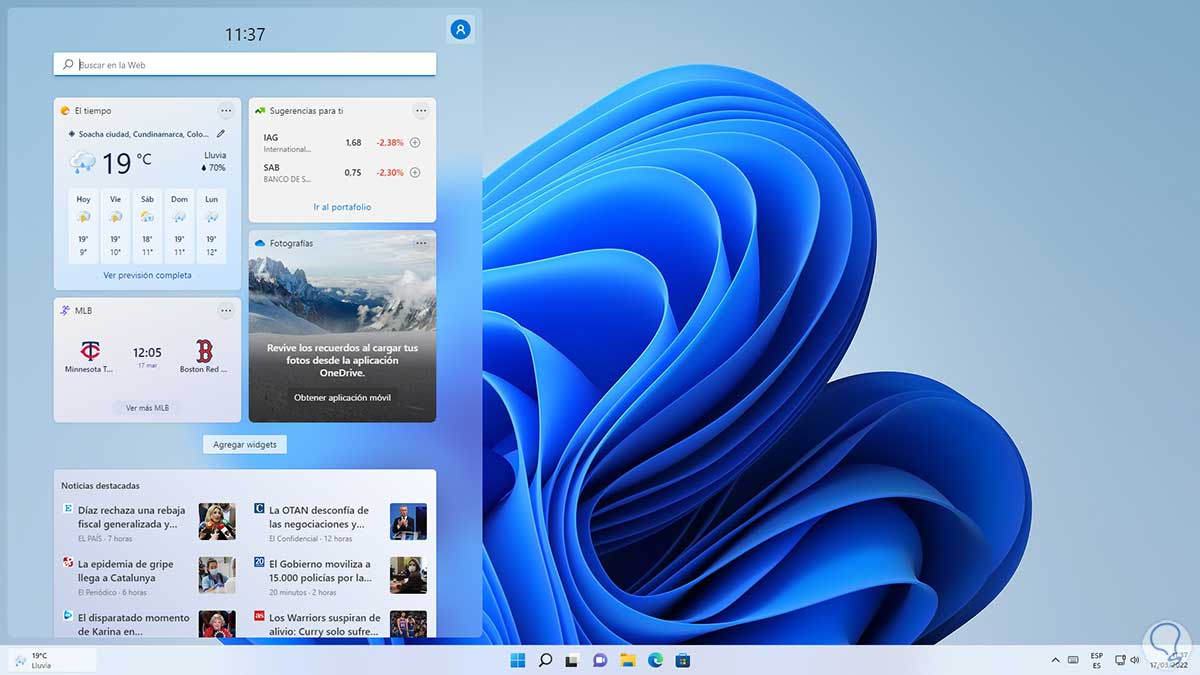Screen dimensions: 1200x675
Task: Open Ir al portafolio link
Action: [x=342, y=207]
